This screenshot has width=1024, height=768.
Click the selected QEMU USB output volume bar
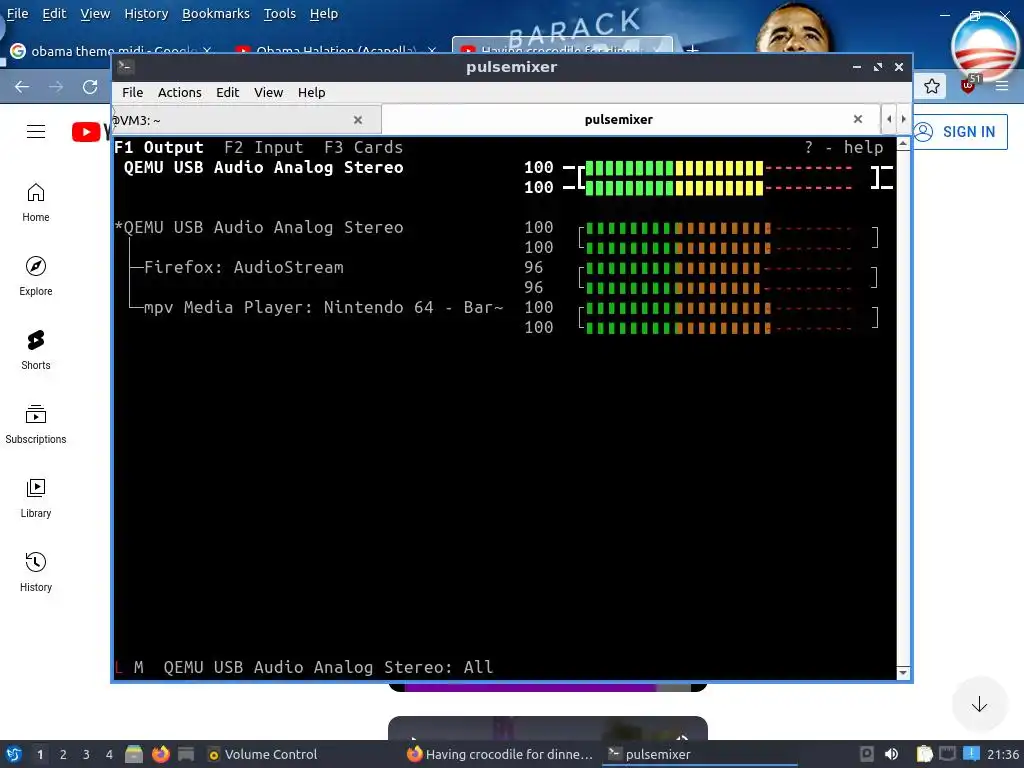(728, 178)
